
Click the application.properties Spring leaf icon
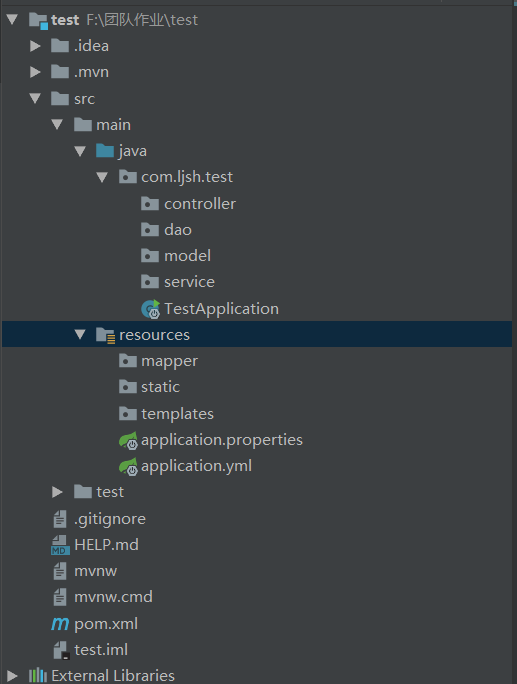128,441
